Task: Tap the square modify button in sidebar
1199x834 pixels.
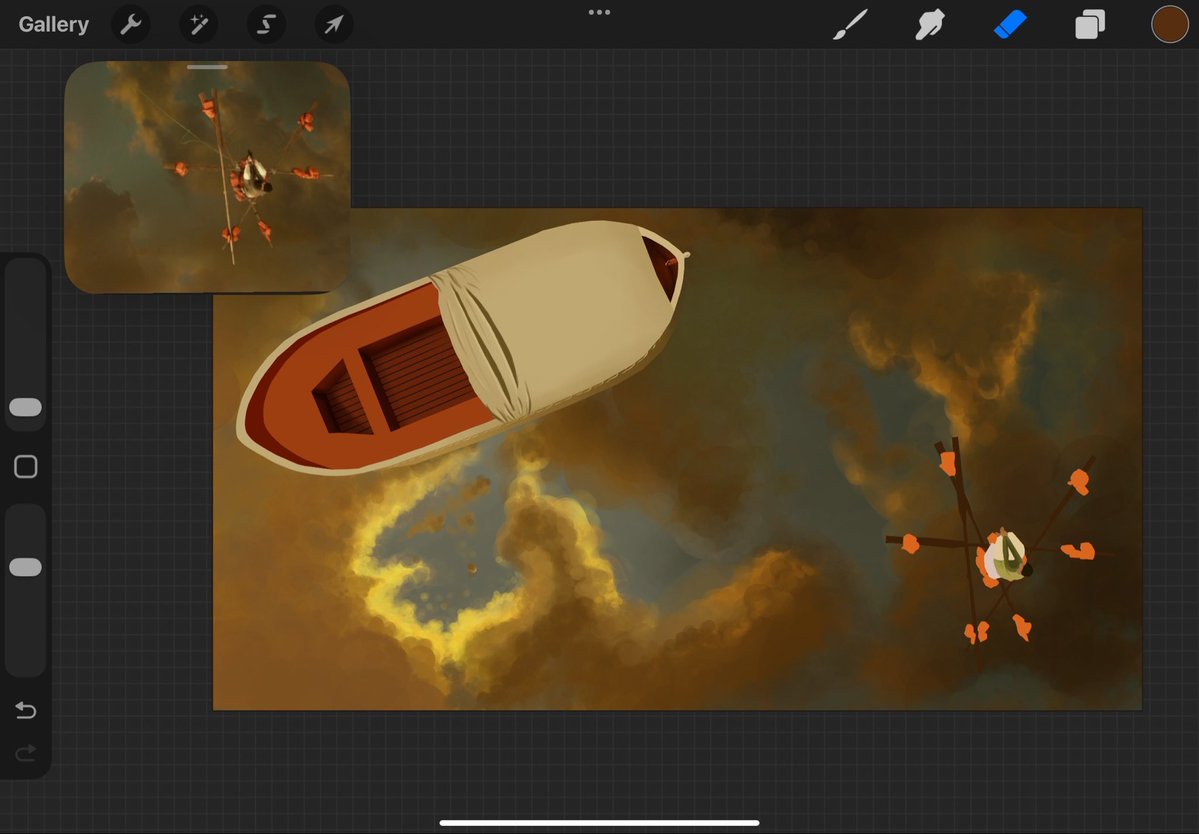Action: (25, 466)
